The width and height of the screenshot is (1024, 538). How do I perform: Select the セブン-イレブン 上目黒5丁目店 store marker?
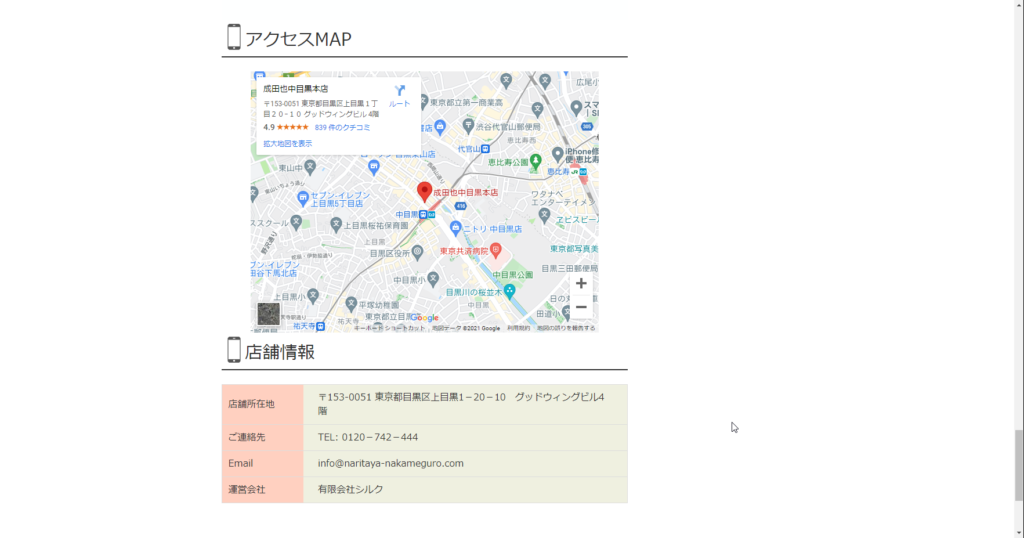[x=302, y=197]
